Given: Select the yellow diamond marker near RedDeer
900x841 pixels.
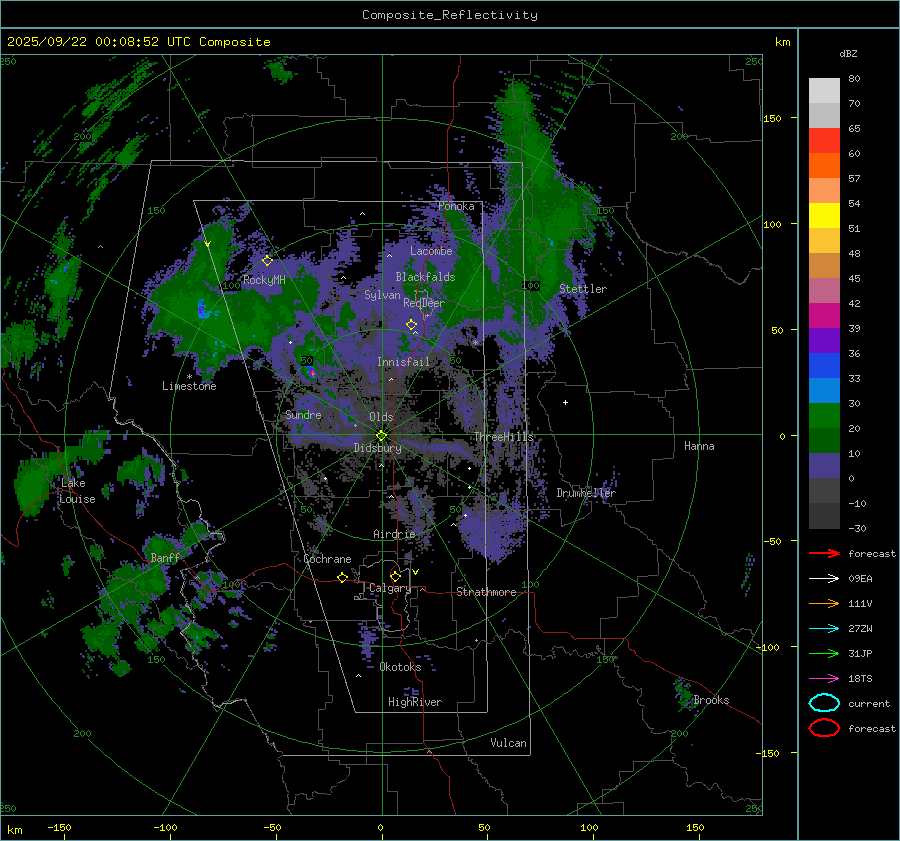Looking at the screenshot, I should pos(411,324).
